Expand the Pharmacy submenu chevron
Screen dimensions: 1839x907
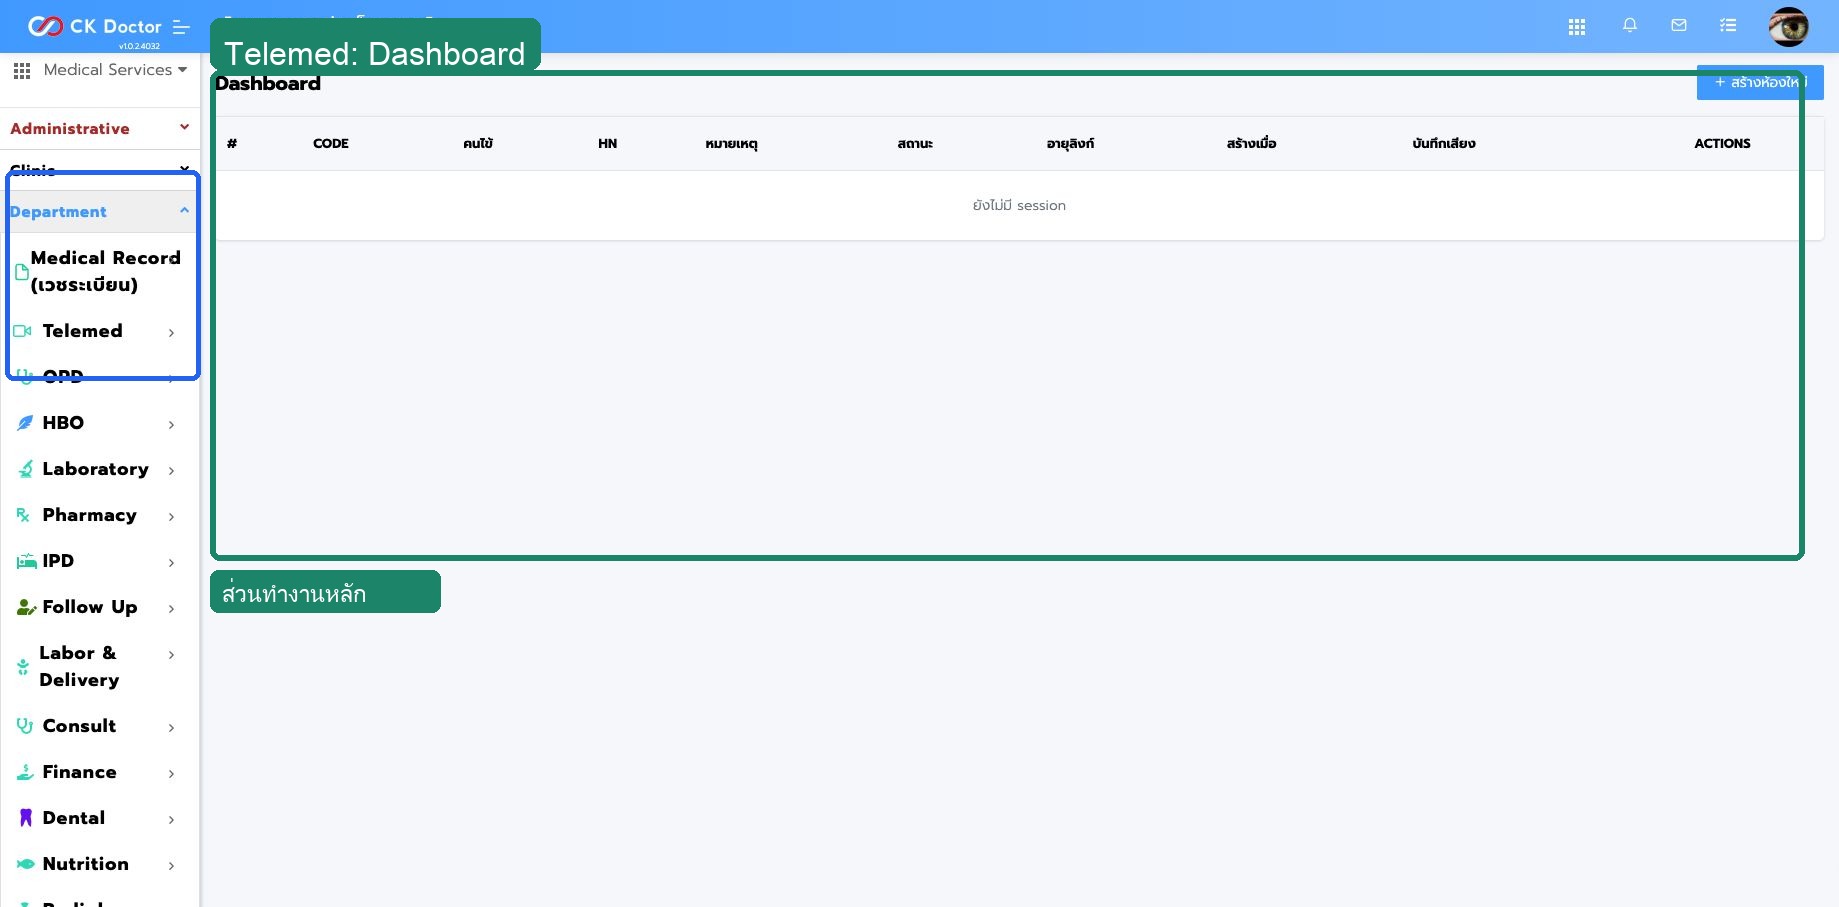coord(171,517)
